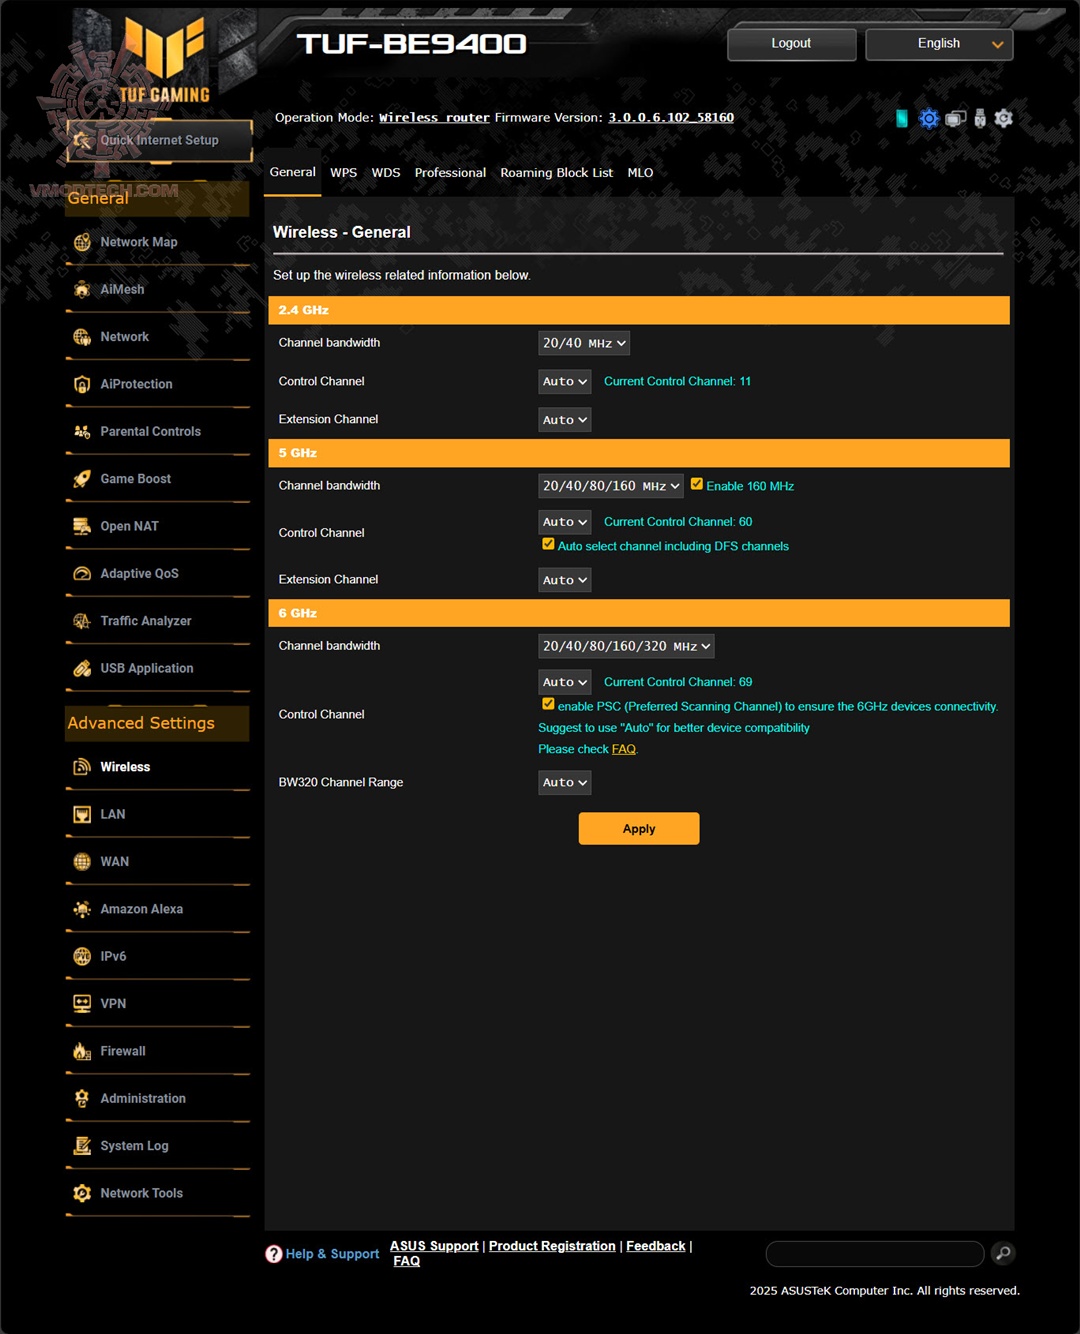This screenshot has height=1334, width=1080.
Task: Open Adaptive QoS icon
Action: [82, 573]
